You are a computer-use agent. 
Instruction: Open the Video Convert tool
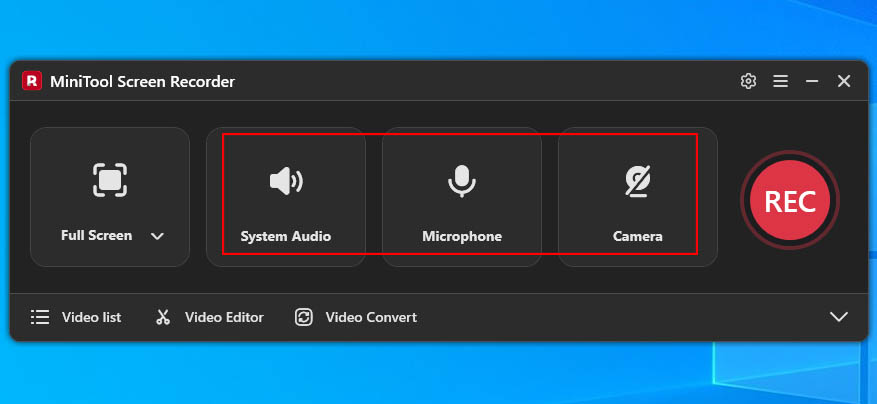pyautogui.click(x=356, y=317)
